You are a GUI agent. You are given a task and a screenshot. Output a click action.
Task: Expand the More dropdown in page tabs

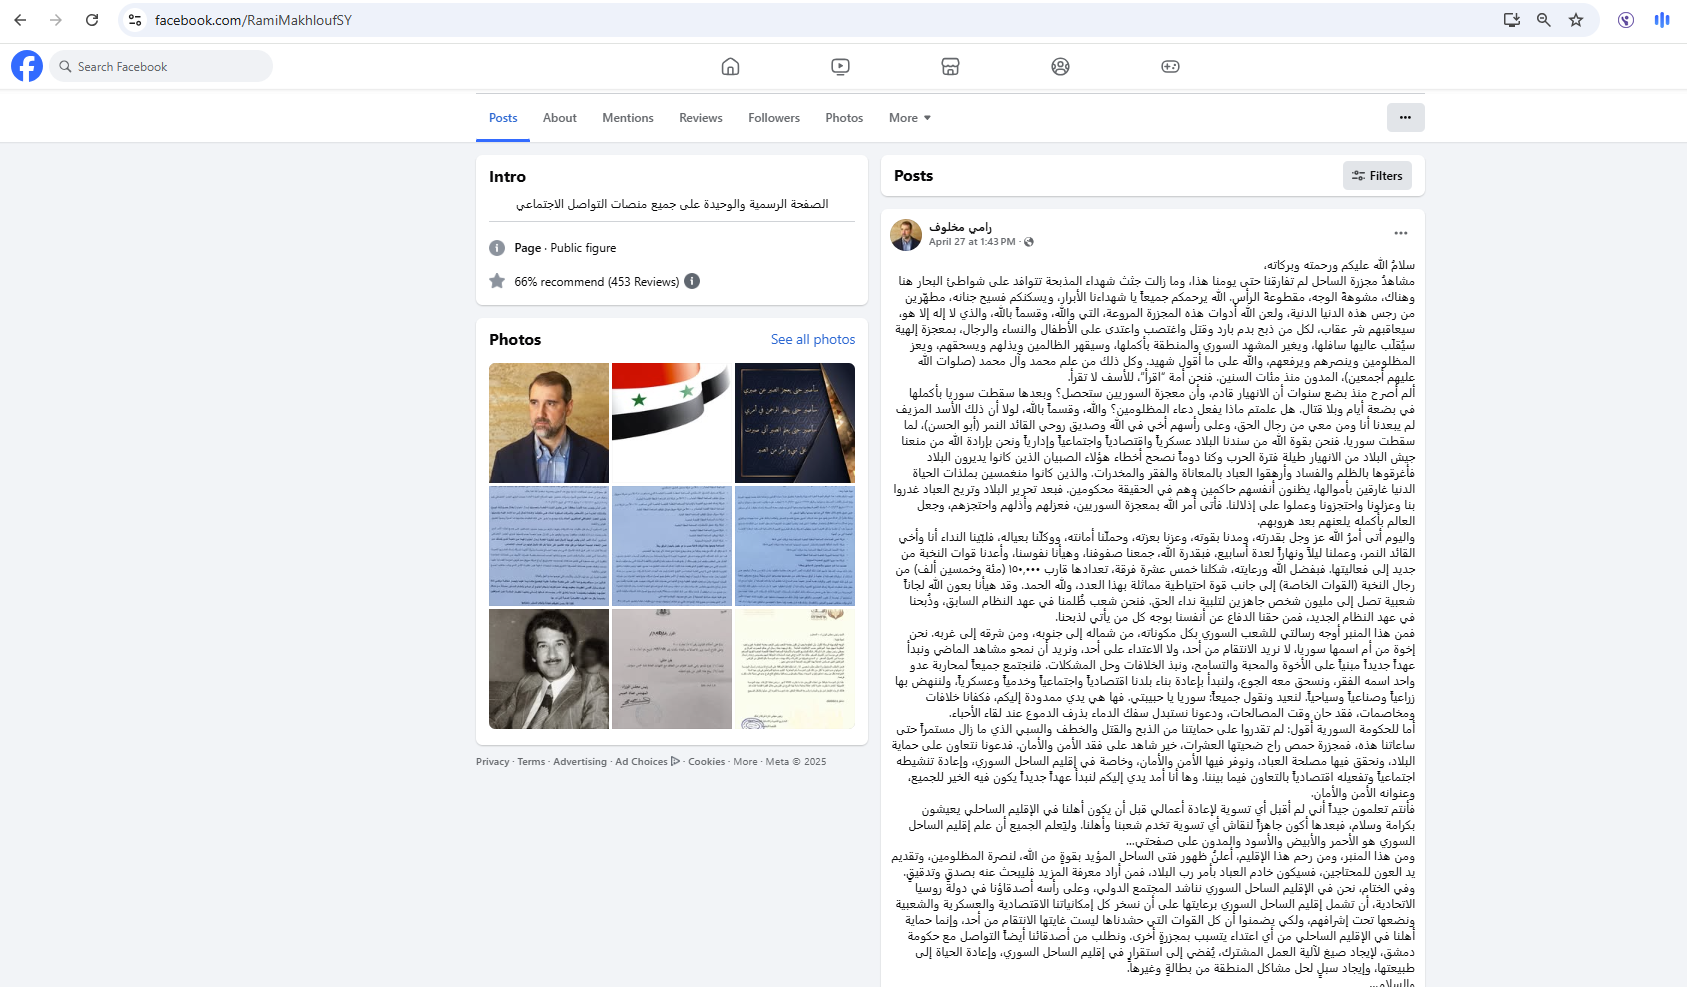pyautogui.click(x=909, y=118)
